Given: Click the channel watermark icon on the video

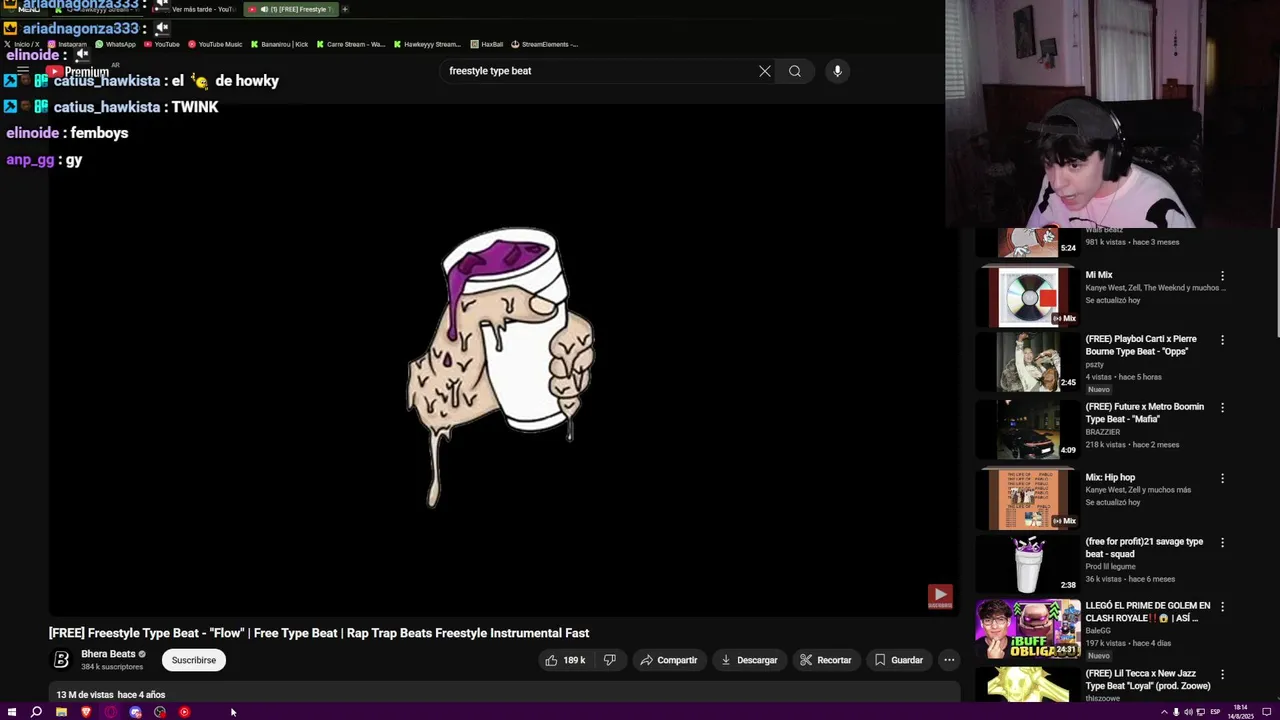Looking at the screenshot, I should [x=940, y=596].
